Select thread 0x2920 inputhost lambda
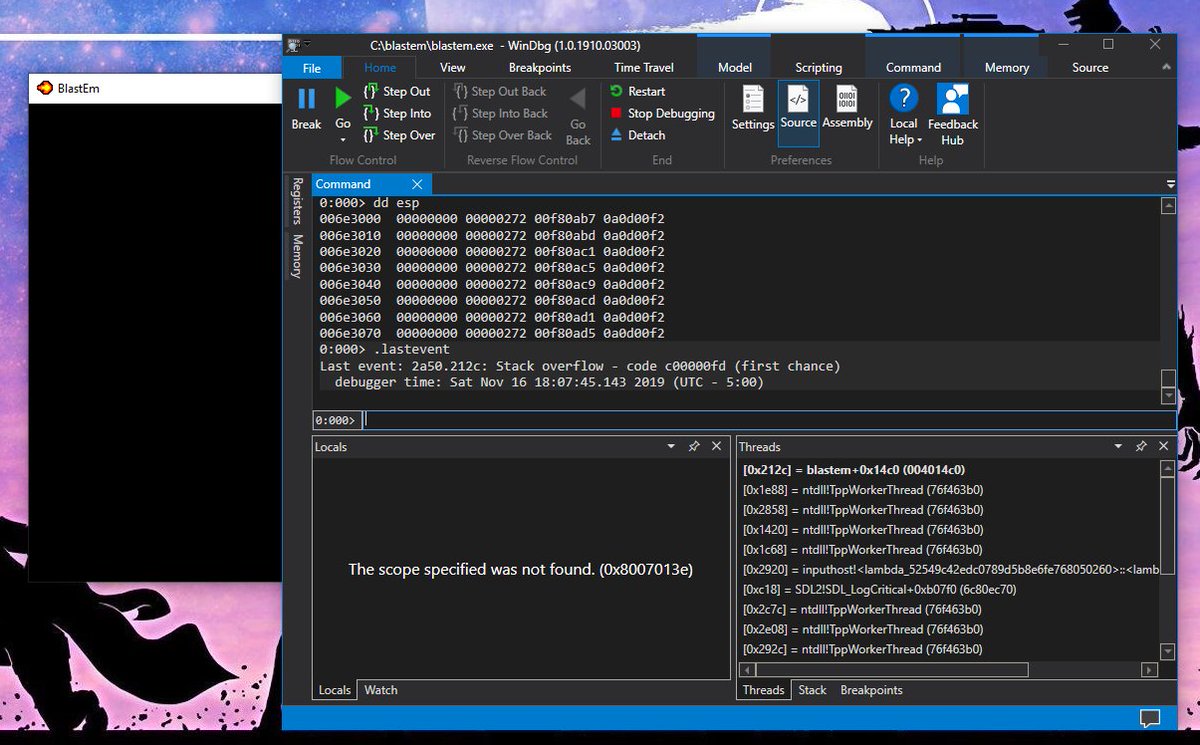 [951, 569]
